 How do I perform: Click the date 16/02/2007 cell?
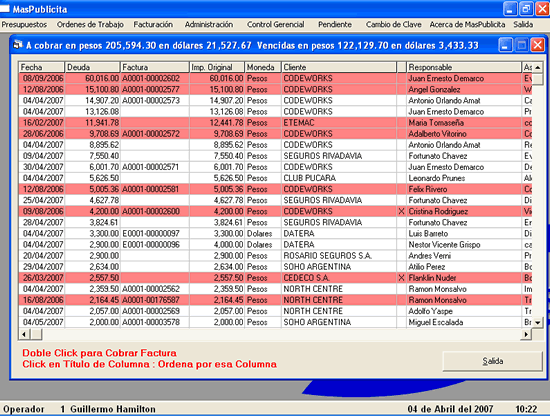tap(42, 123)
